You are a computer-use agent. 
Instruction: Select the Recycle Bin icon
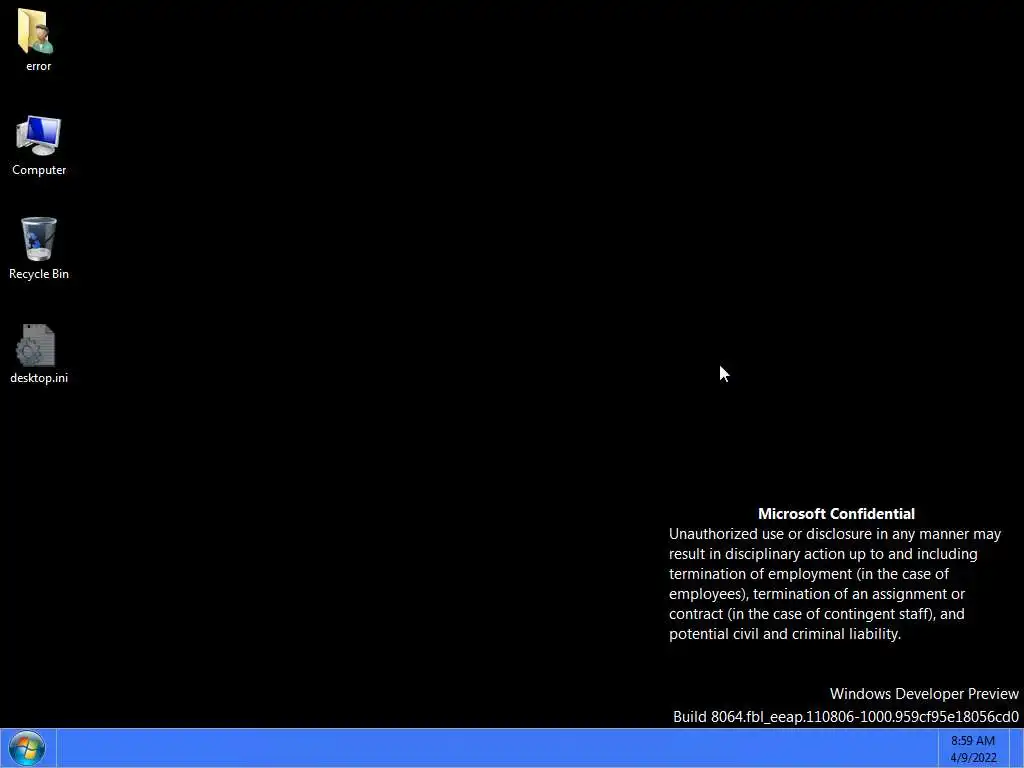39,239
